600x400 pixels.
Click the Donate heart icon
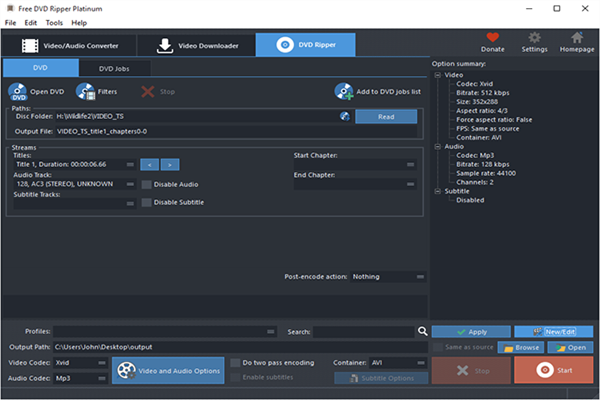point(493,37)
